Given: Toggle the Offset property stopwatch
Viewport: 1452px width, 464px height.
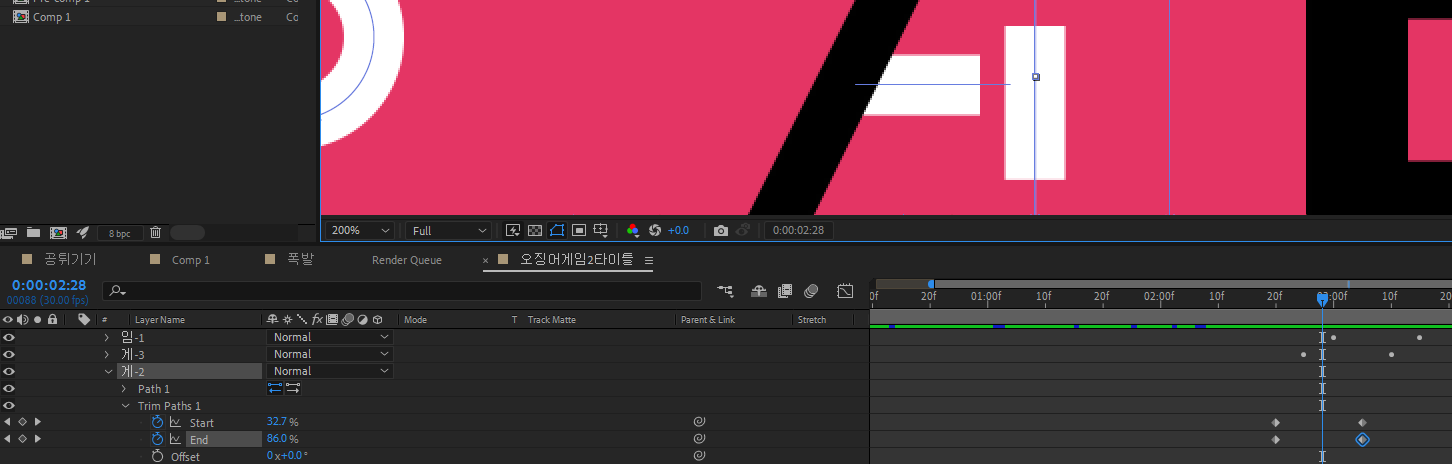Looking at the screenshot, I should coord(157,456).
